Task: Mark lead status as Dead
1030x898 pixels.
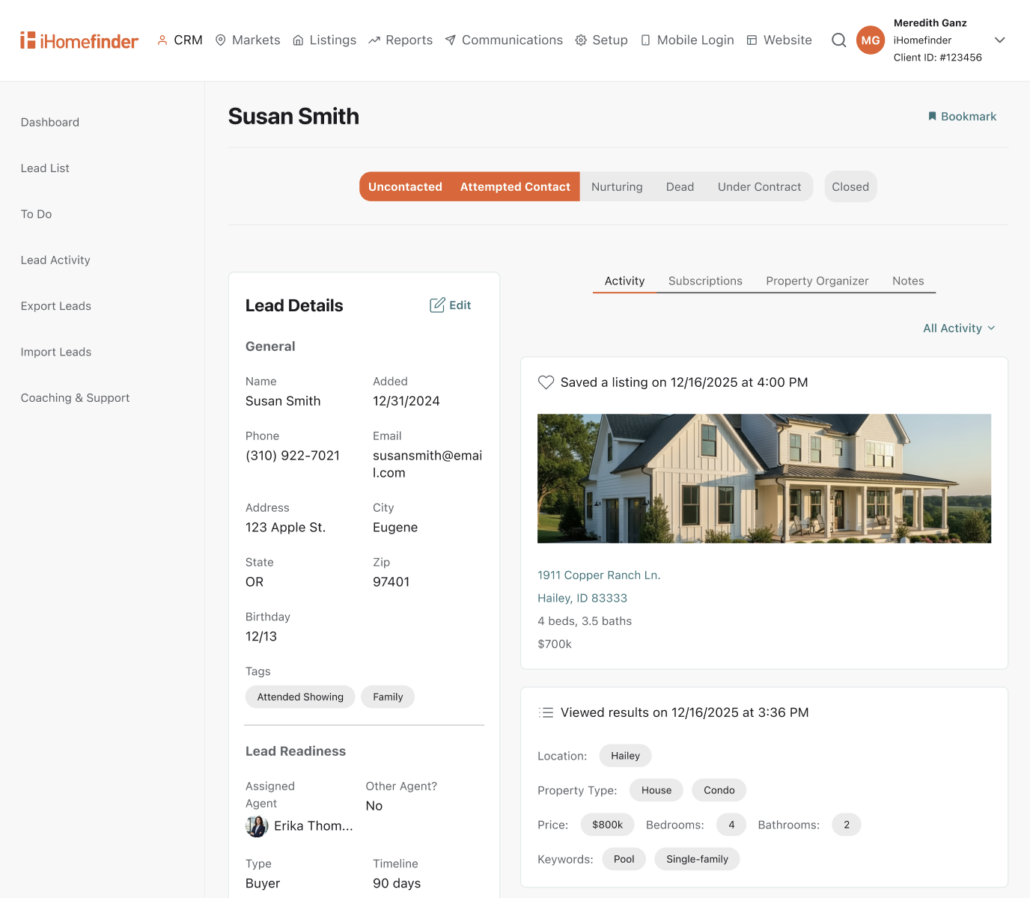Action: (680, 187)
